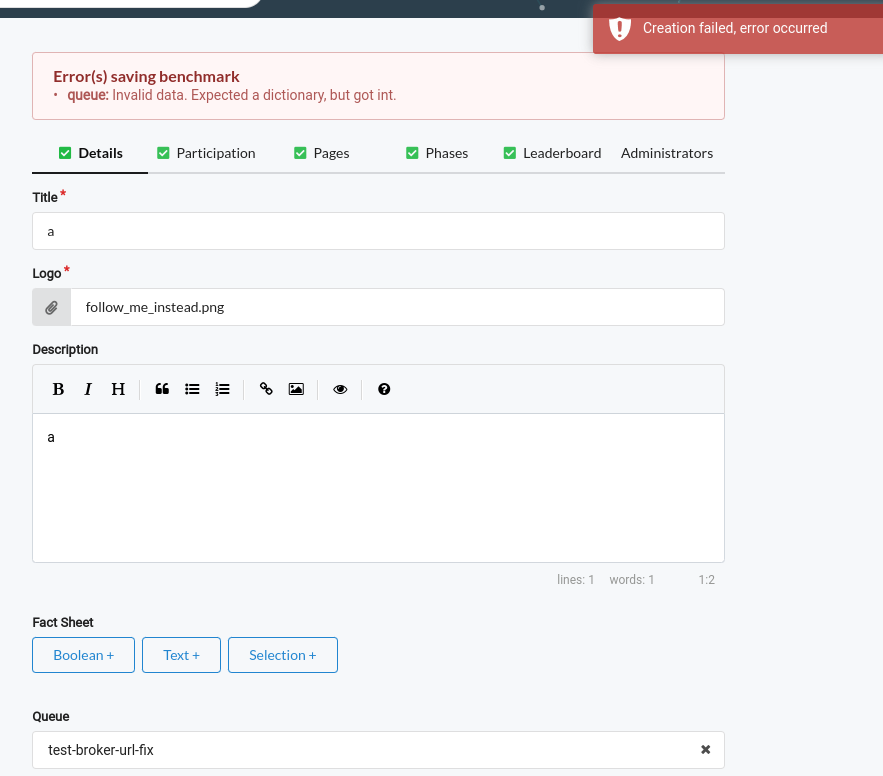Open the markdown editor help

384,389
